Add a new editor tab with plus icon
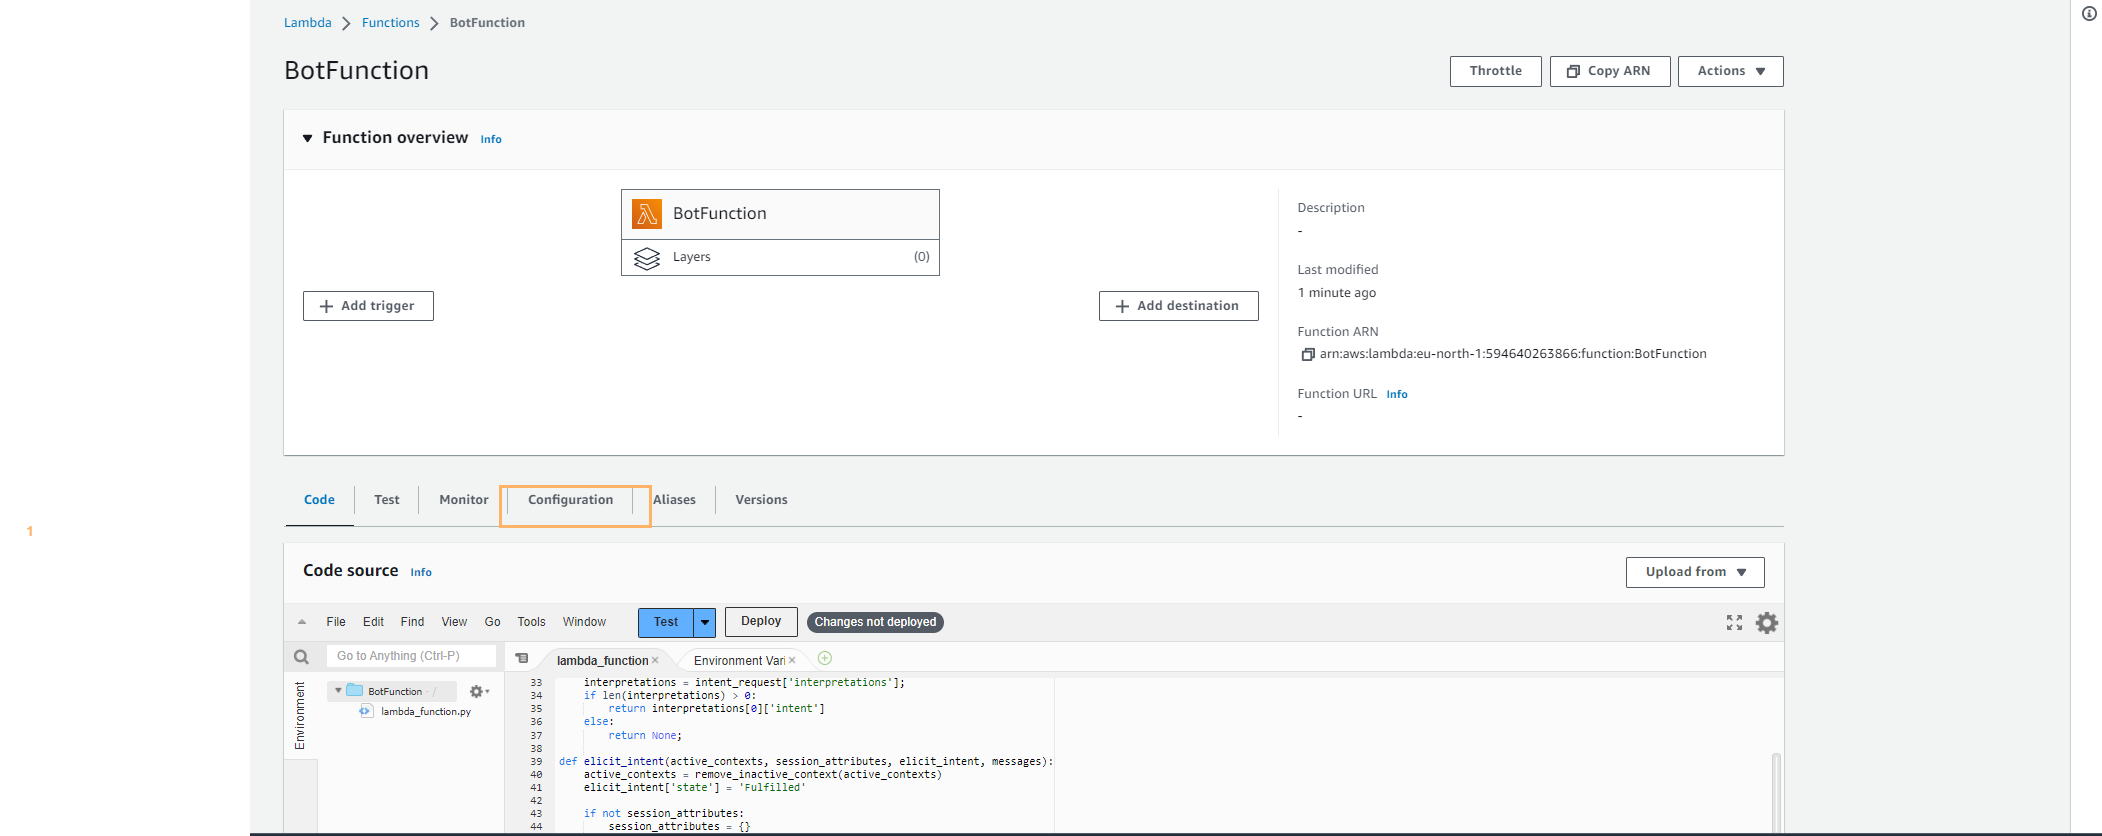Image resolution: width=2102 pixels, height=836 pixels. (825, 658)
